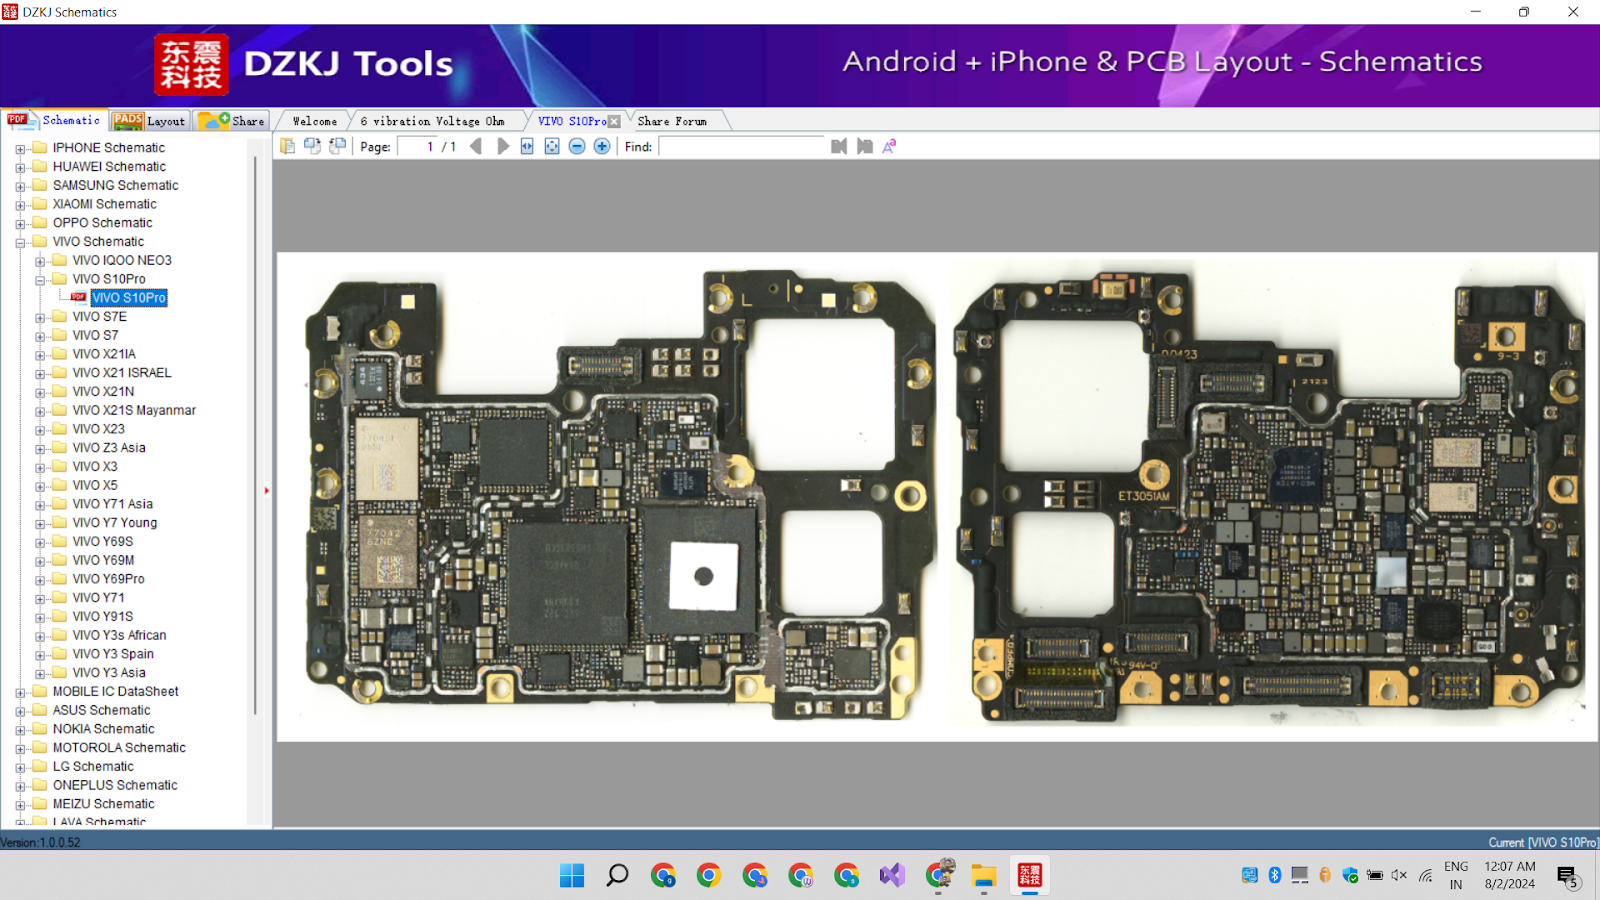
Task: Open Visual Studio from taskbar
Action: tap(892, 876)
